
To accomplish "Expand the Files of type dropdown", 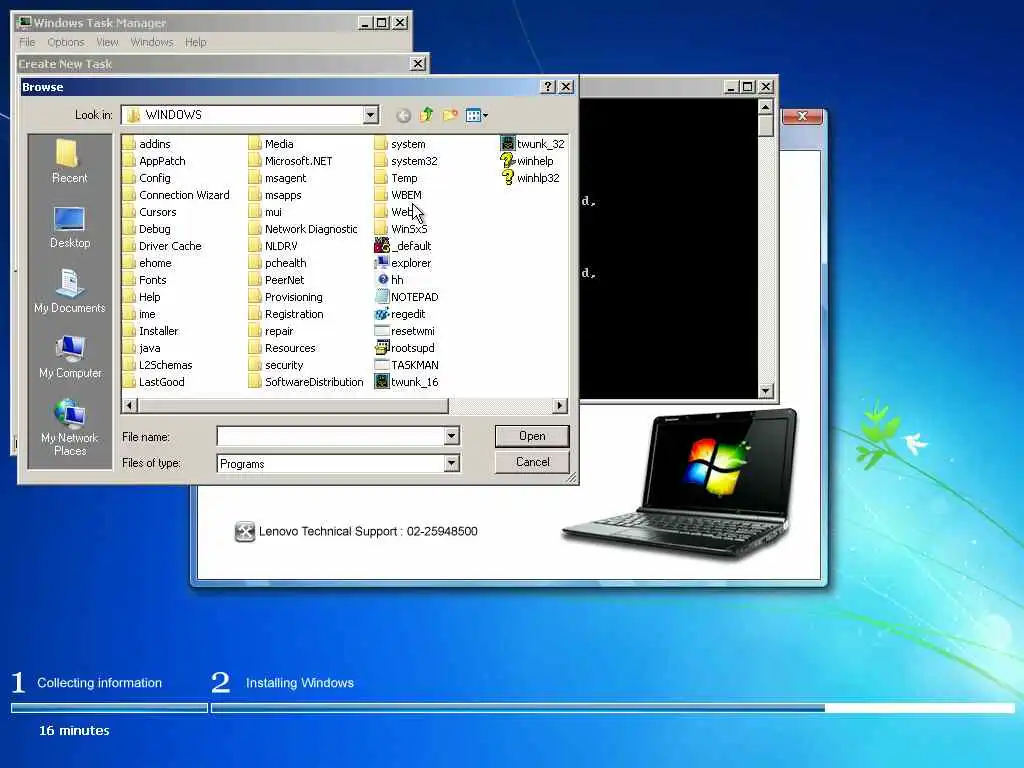I will point(451,463).
